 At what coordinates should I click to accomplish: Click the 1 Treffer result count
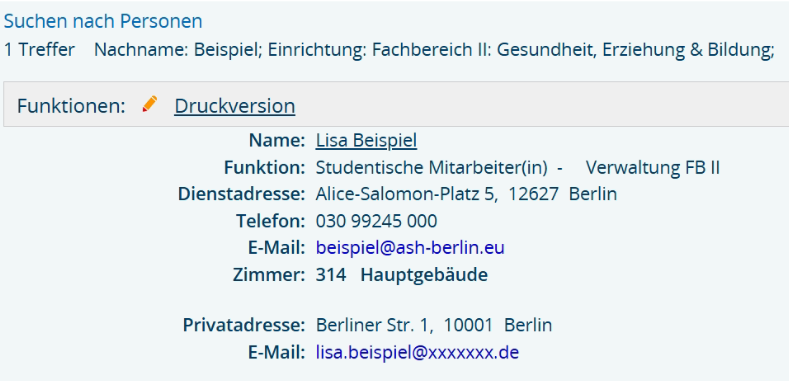pyautogui.click(x=39, y=50)
